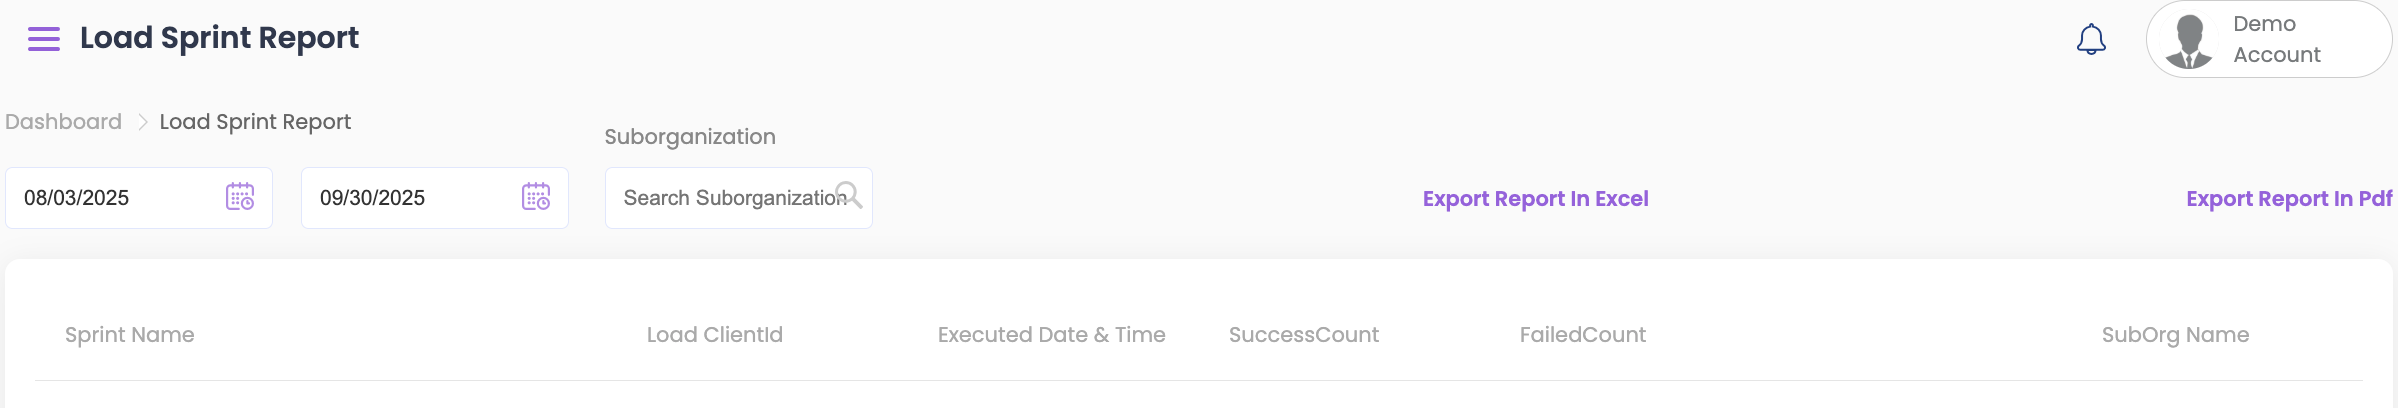
Task: Sort by Executed Date & Time column
Action: pos(1051,335)
